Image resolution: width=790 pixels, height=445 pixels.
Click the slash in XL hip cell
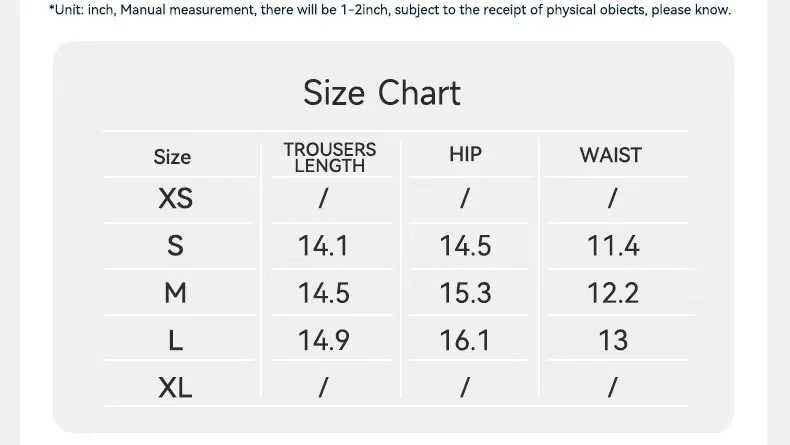click(465, 388)
